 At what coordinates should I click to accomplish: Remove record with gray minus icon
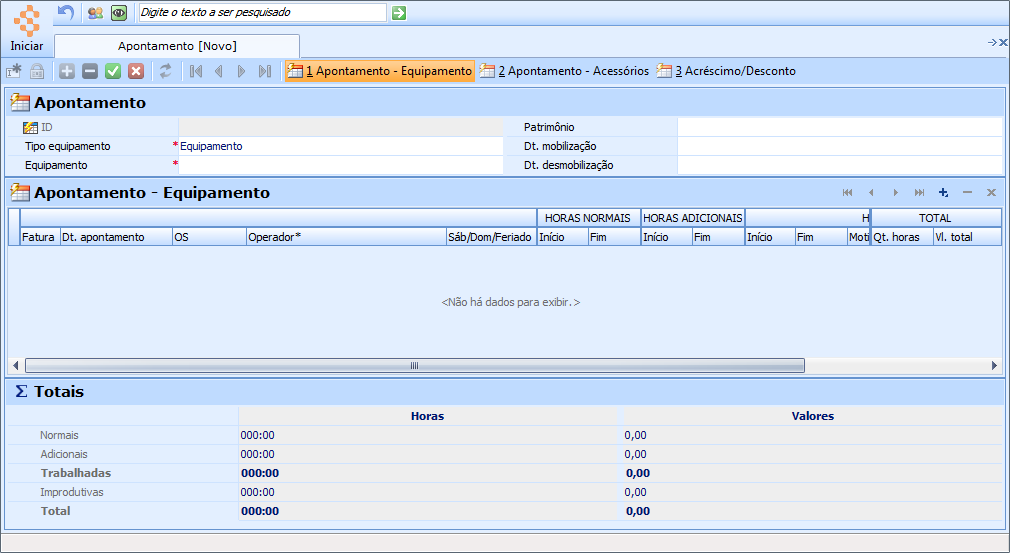pos(90,71)
